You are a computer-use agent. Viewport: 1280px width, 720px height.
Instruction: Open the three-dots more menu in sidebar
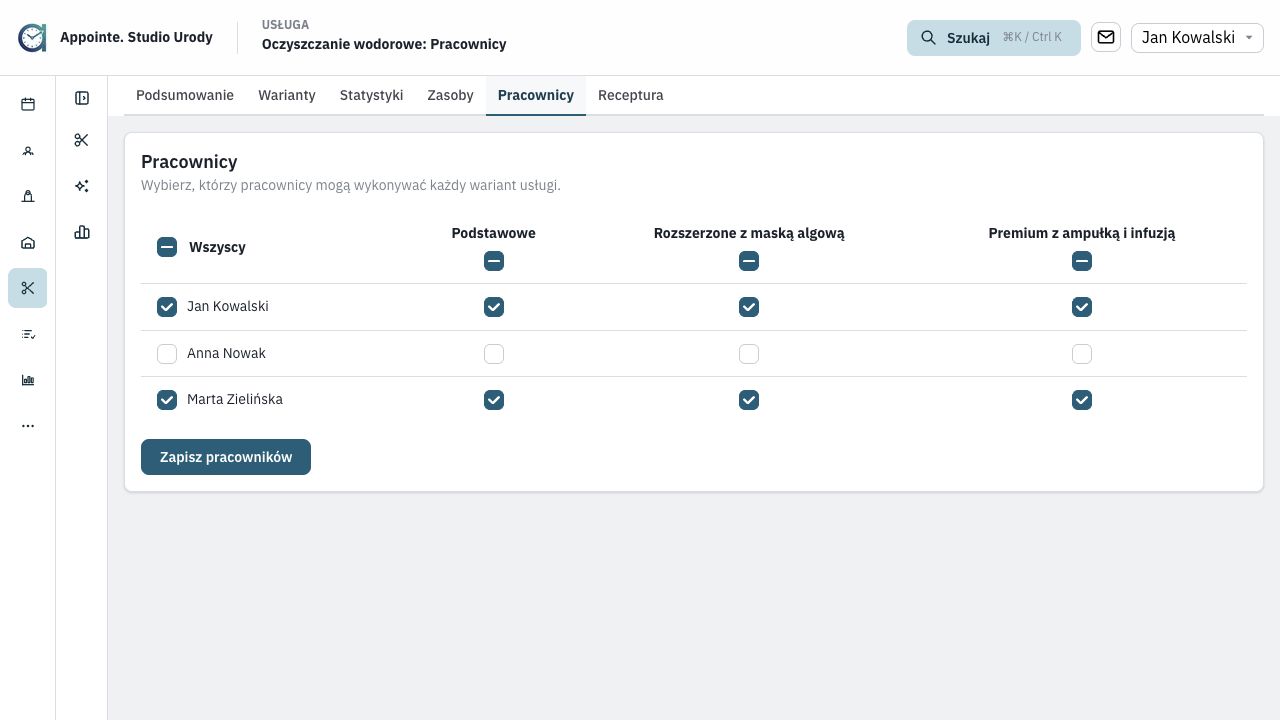tap(28, 426)
